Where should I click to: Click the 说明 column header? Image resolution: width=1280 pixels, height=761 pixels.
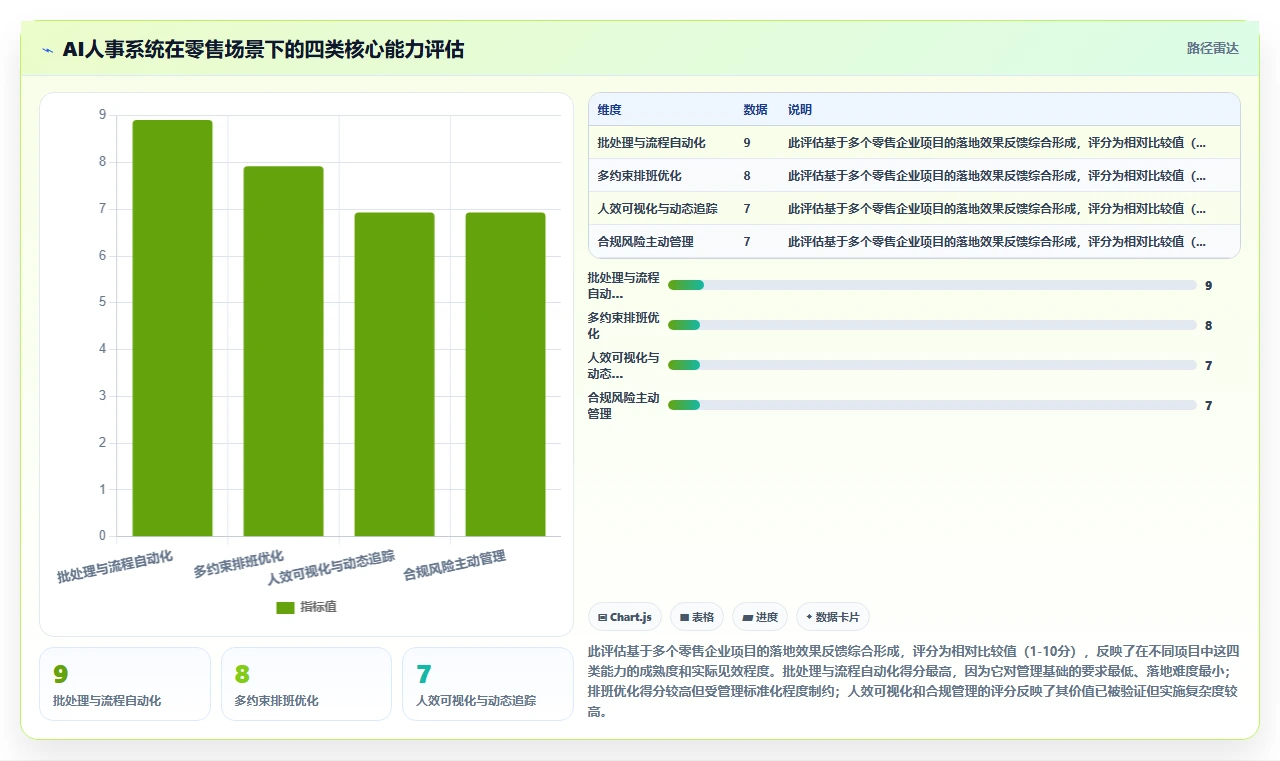point(800,110)
